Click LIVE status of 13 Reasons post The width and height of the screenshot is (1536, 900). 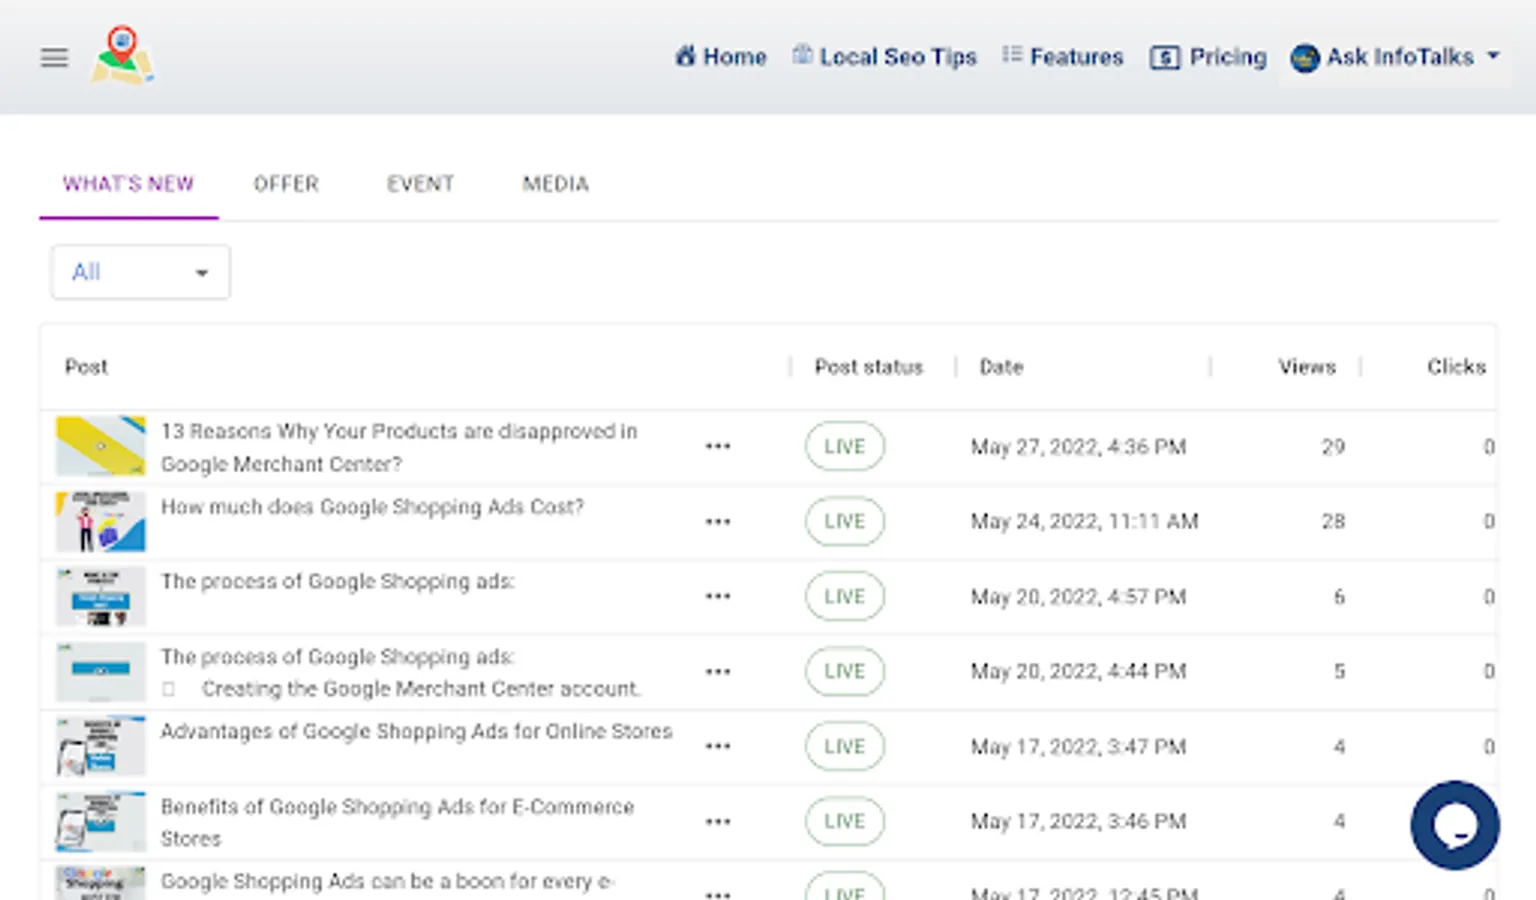pos(844,447)
